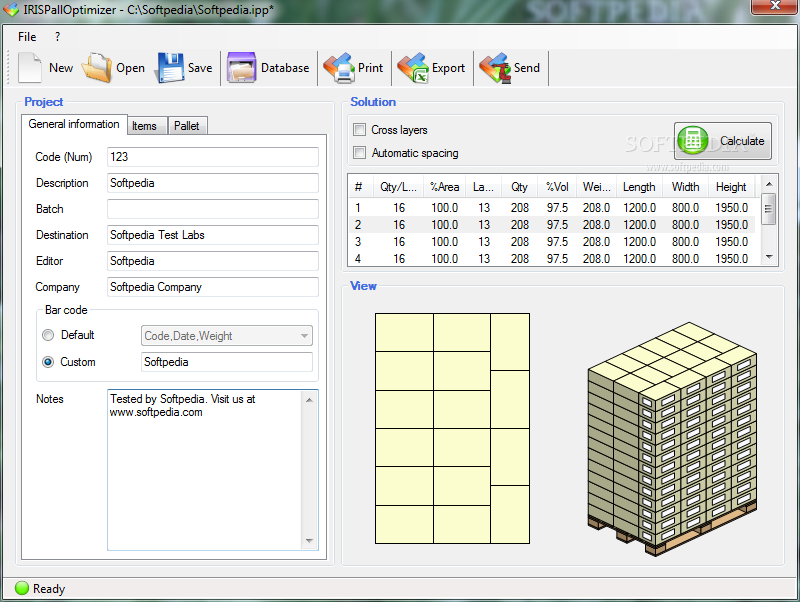The height and width of the screenshot is (602, 800).
Task: Click the New document icon
Action: point(30,67)
